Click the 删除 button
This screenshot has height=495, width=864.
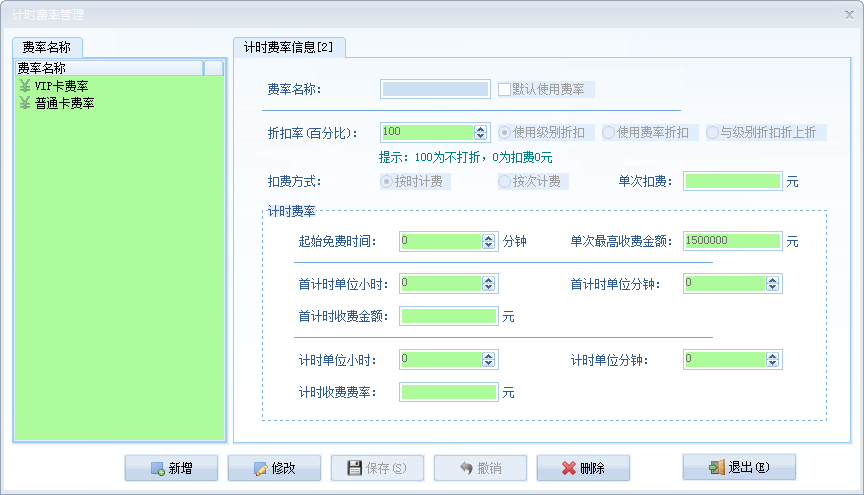(584, 468)
